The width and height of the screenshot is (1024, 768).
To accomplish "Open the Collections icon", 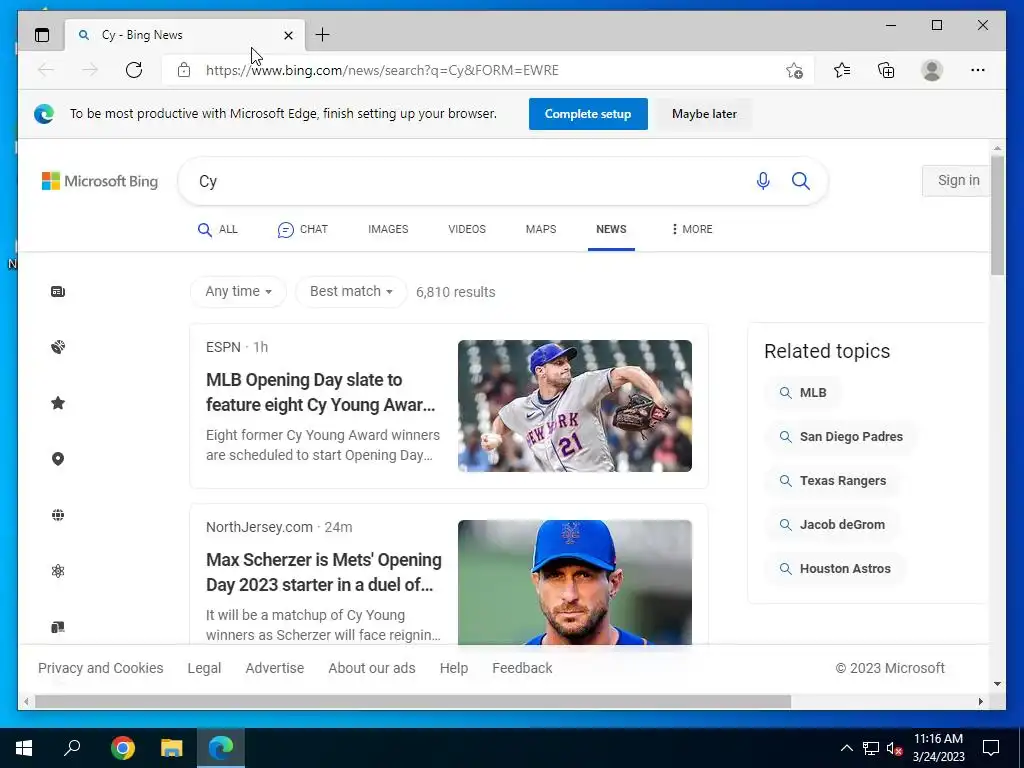I will coord(886,70).
